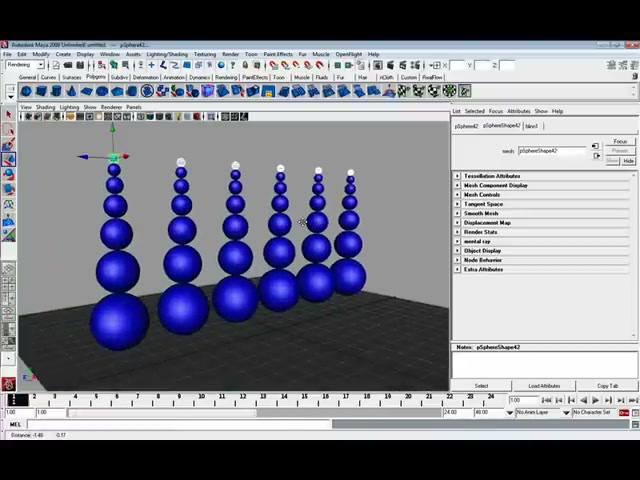640x480 pixels.
Task: Toggle the red auto keyframe button
Action: click(x=624, y=413)
